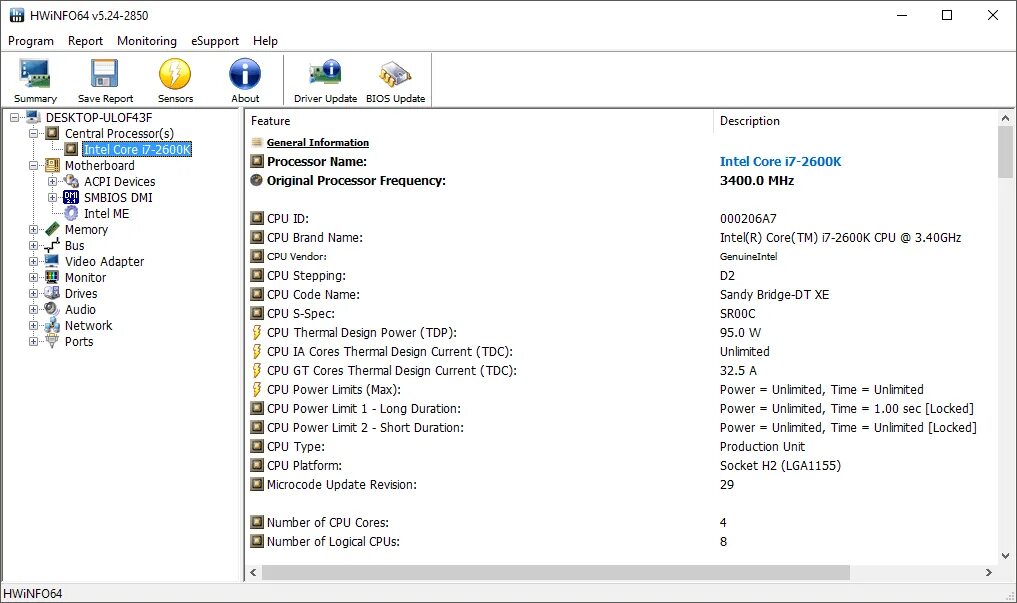The width and height of the screenshot is (1017, 603).
Task: Collapse the Motherboard node
Action: 34,165
